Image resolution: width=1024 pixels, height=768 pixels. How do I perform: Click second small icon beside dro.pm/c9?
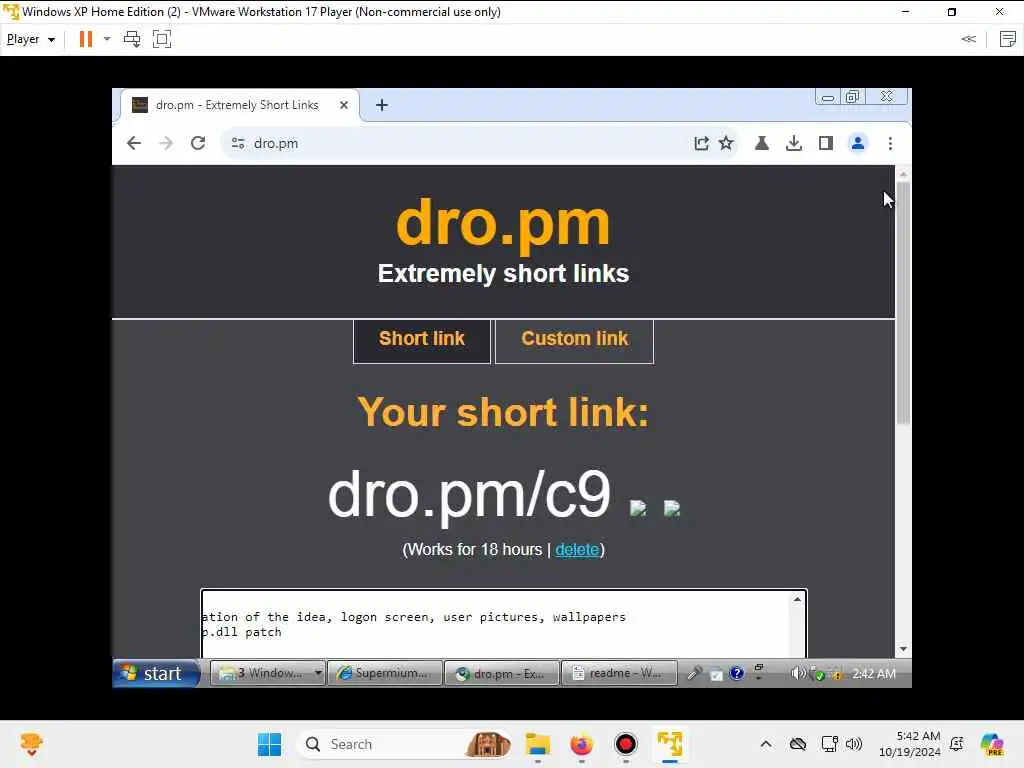click(x=672, y=508)
